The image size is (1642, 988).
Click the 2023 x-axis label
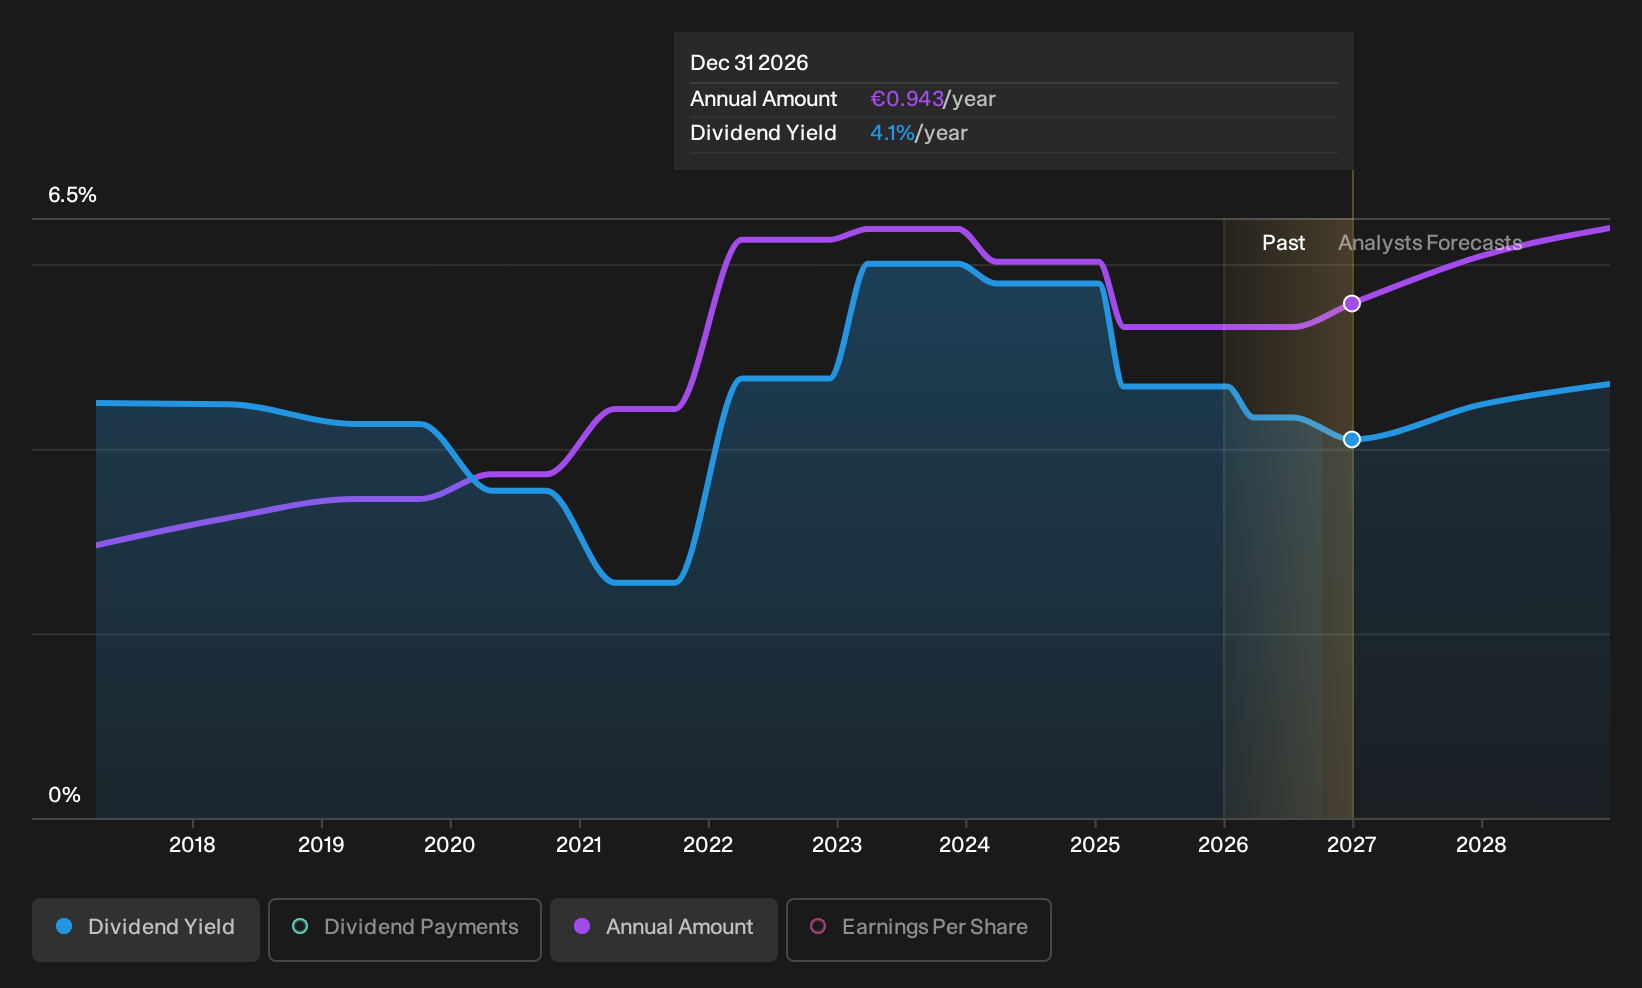pyautogui.click(x=837, y=845)
